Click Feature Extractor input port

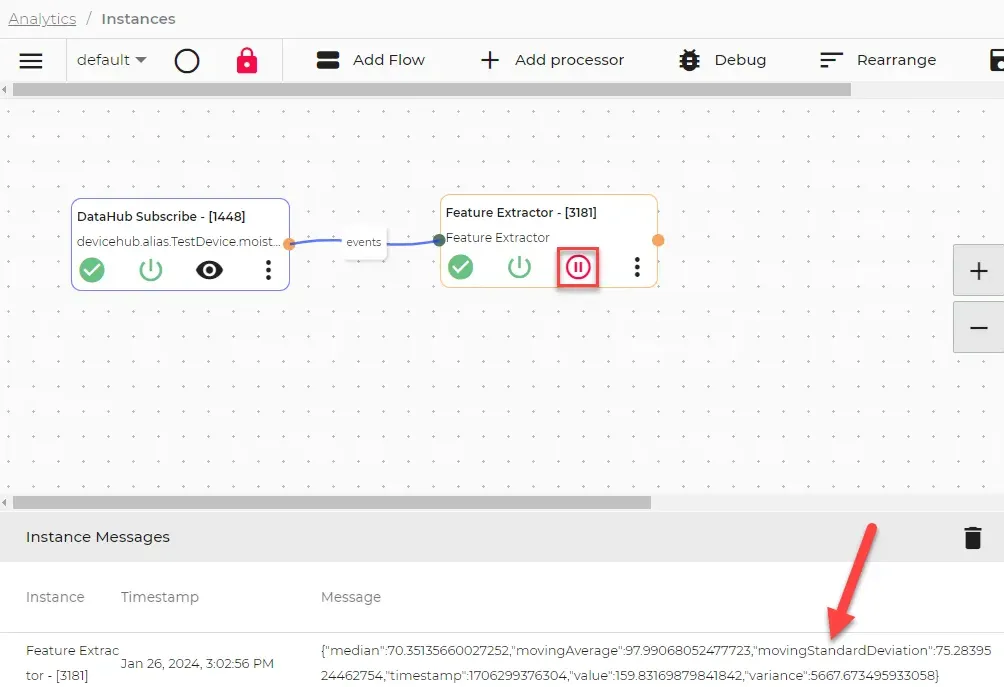439,240
